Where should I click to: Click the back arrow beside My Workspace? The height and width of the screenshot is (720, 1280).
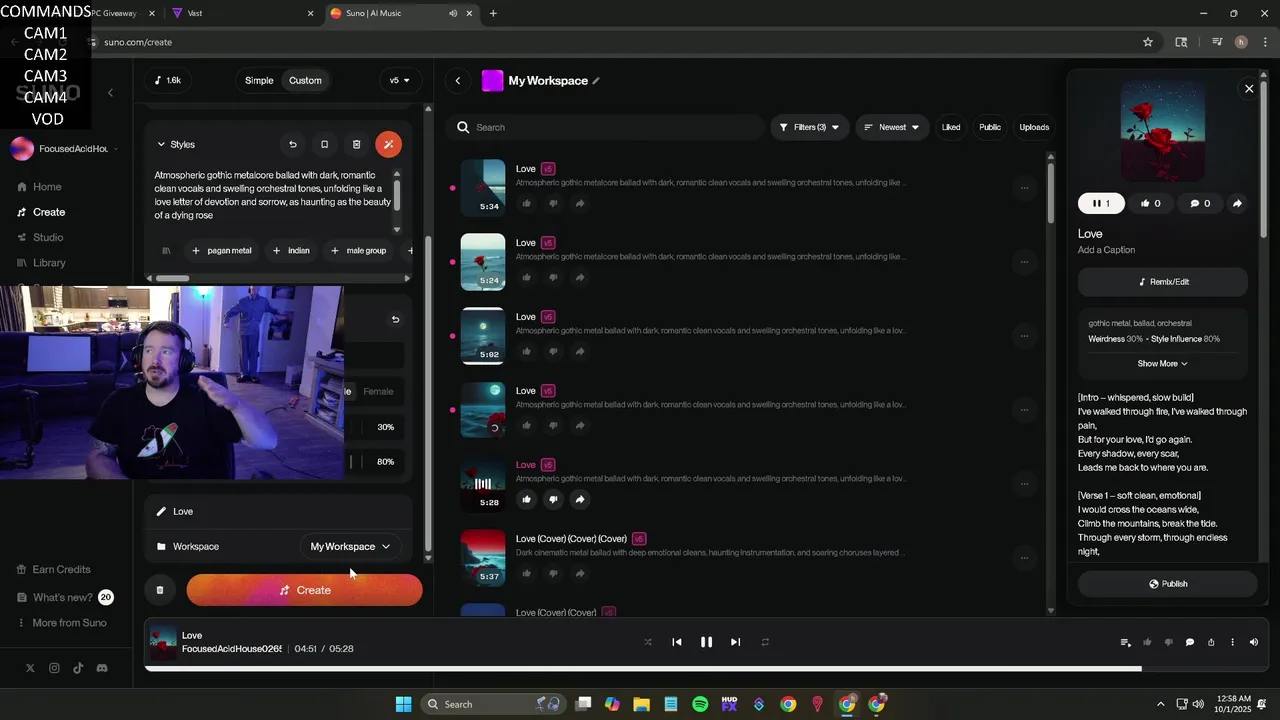point(458,81)
